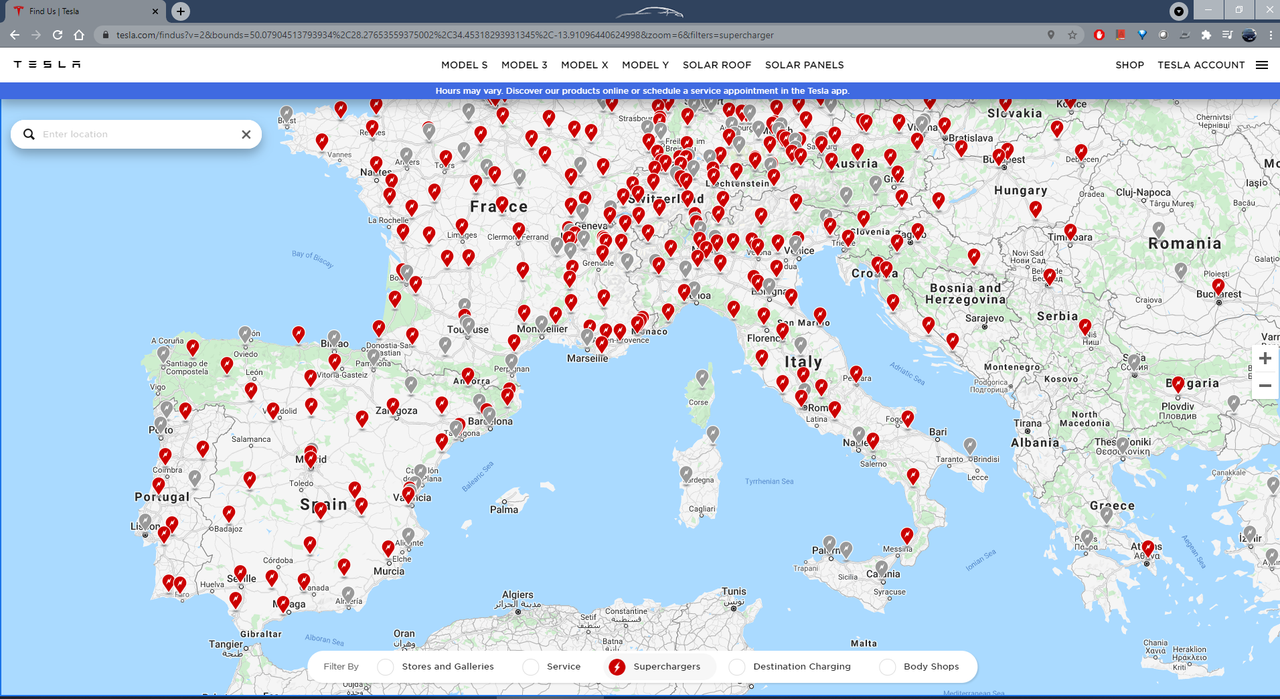1280x699 pixels.
Task: Select the red pin near Messina
Action: [x=907, y=536]
